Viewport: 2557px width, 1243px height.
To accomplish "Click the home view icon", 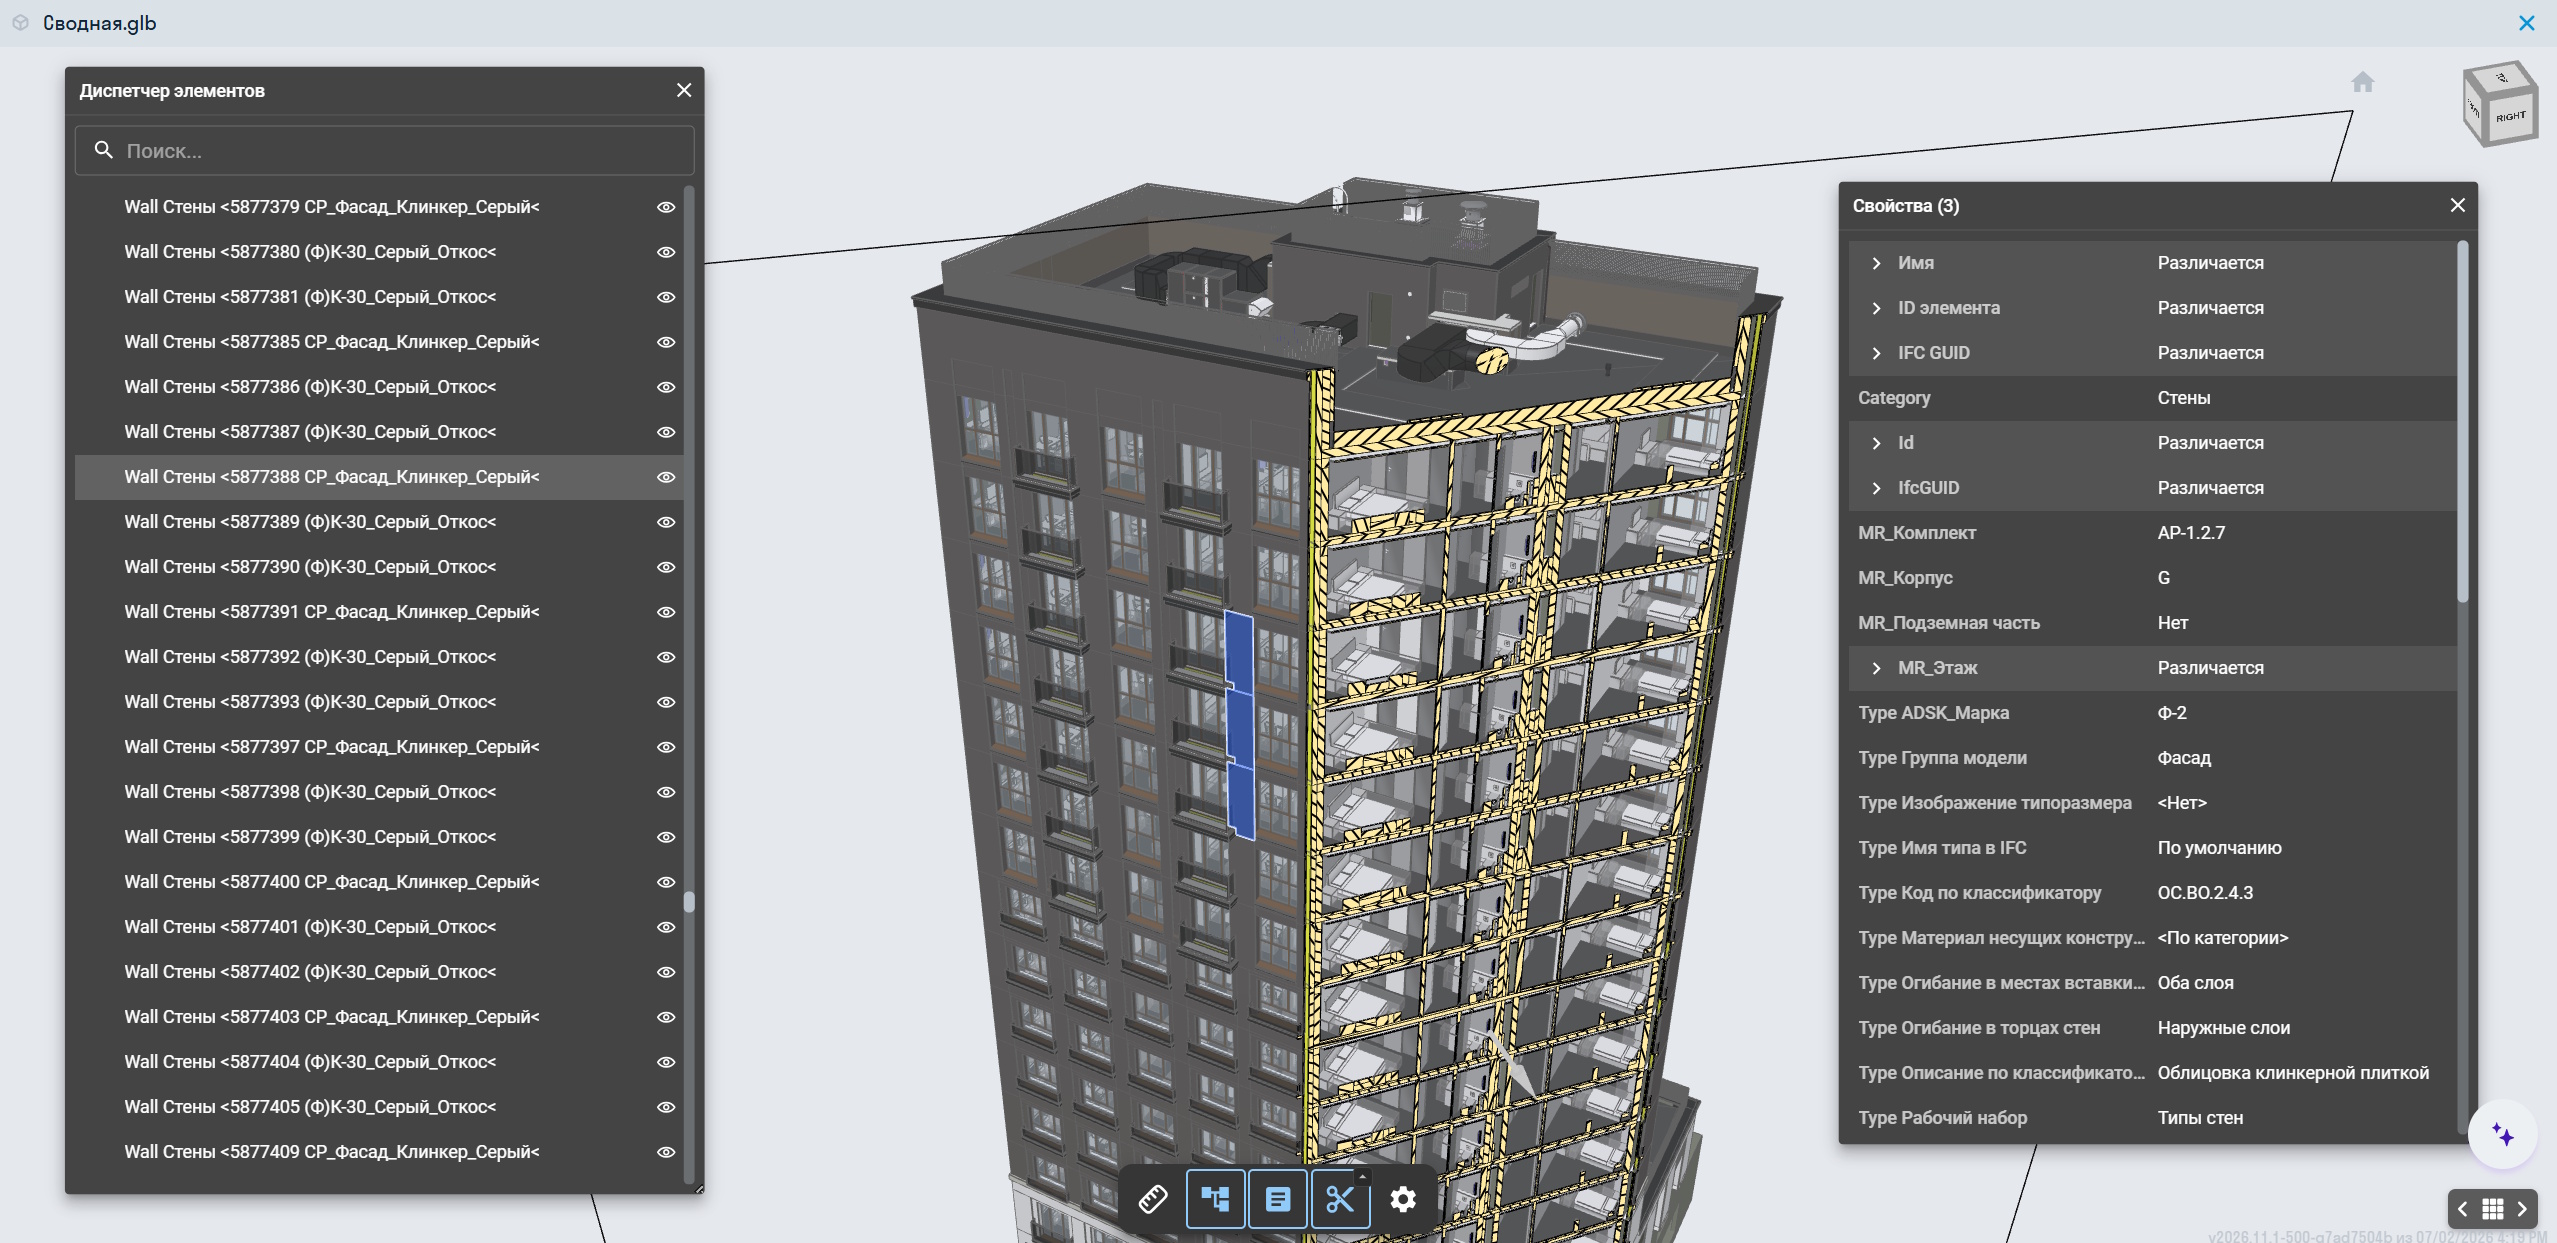I will 2362,82.
